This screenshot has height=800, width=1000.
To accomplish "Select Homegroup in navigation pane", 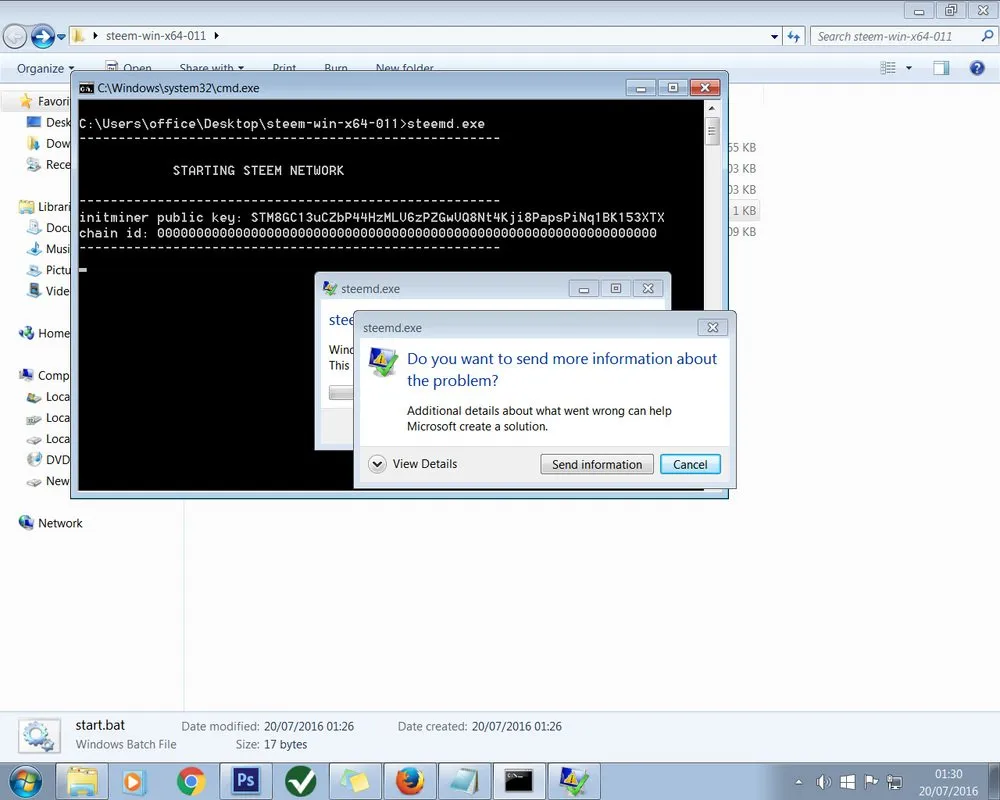I will coord(44,332).
